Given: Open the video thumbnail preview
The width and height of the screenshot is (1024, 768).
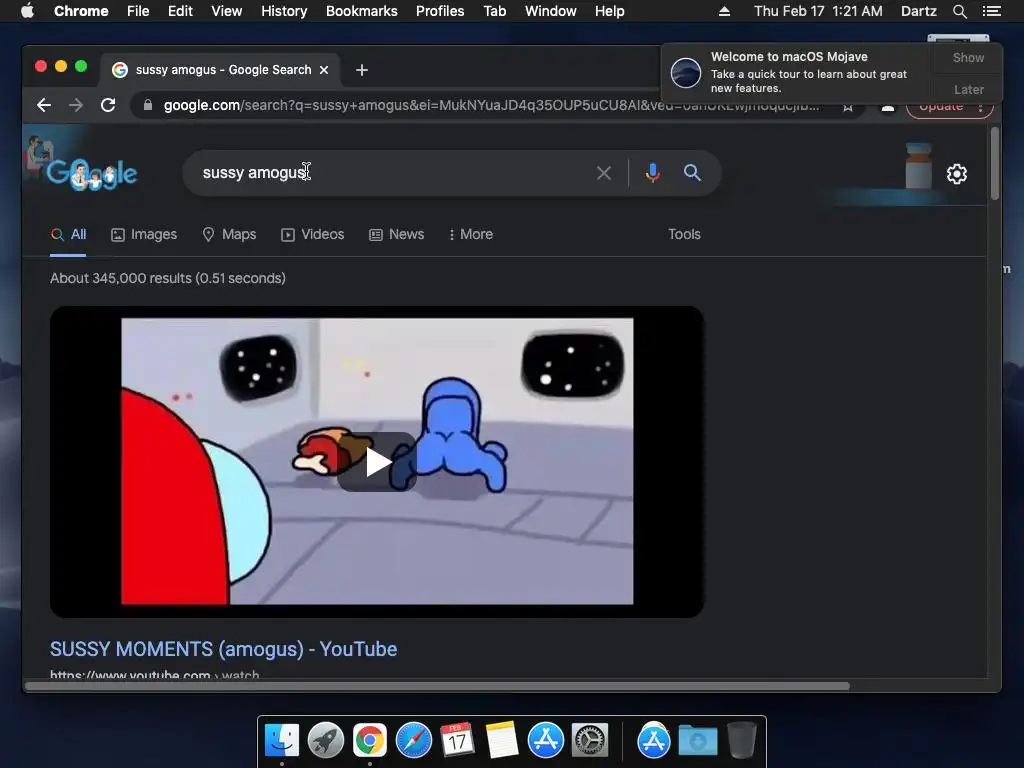Looking at the screenshot, I should click(x=377, y=462).
